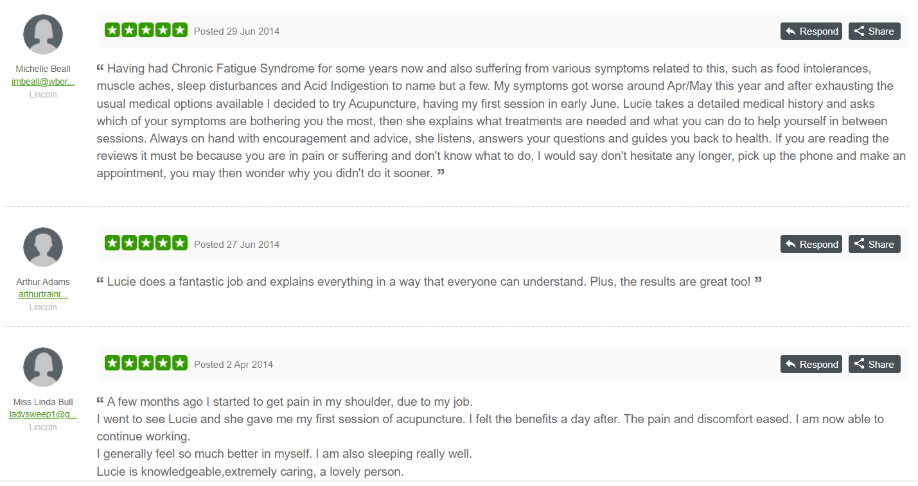Open the ladysweep1 email link
This screenshot has height=486, width=918.
click(43, 414)
